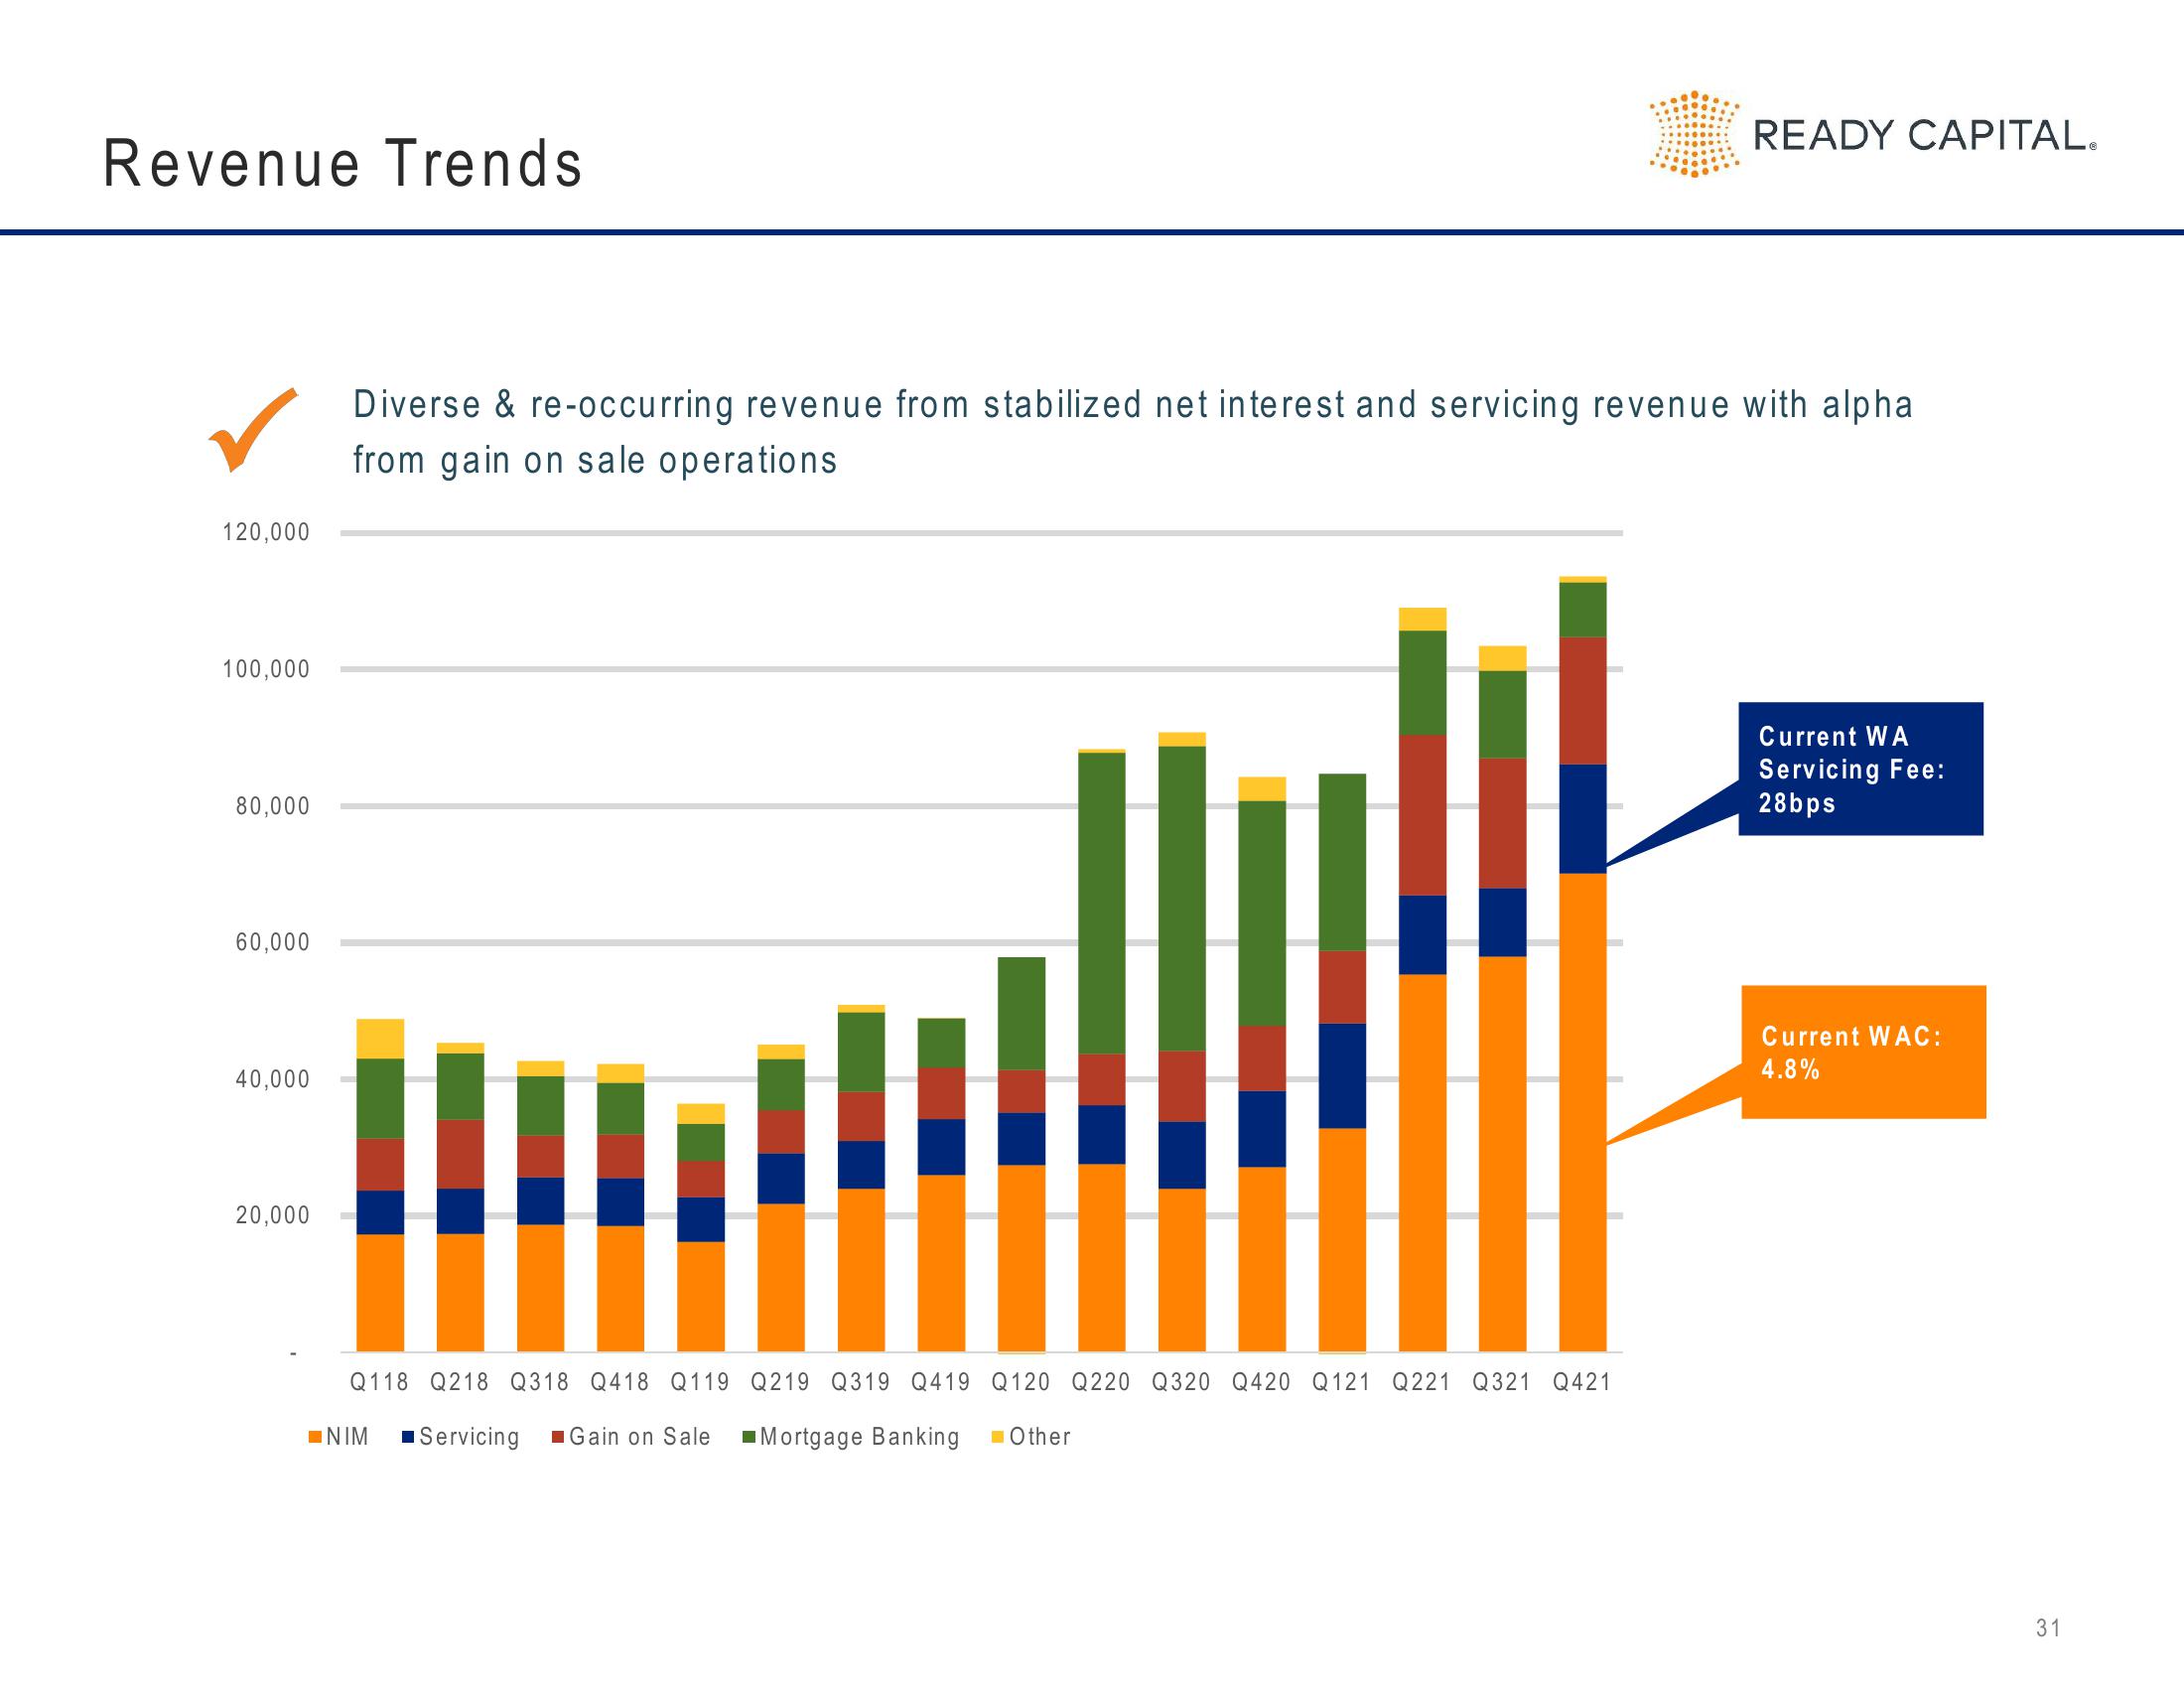
Task: Click the Mortgage Banking segment of Q220 bar
Action: (x=1102, y=903)
